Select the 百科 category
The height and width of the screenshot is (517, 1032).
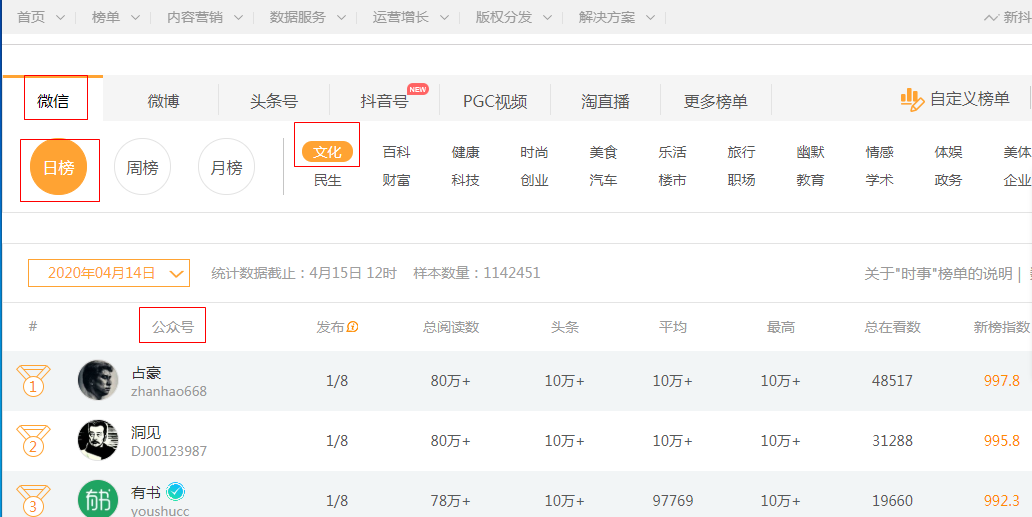396,152
